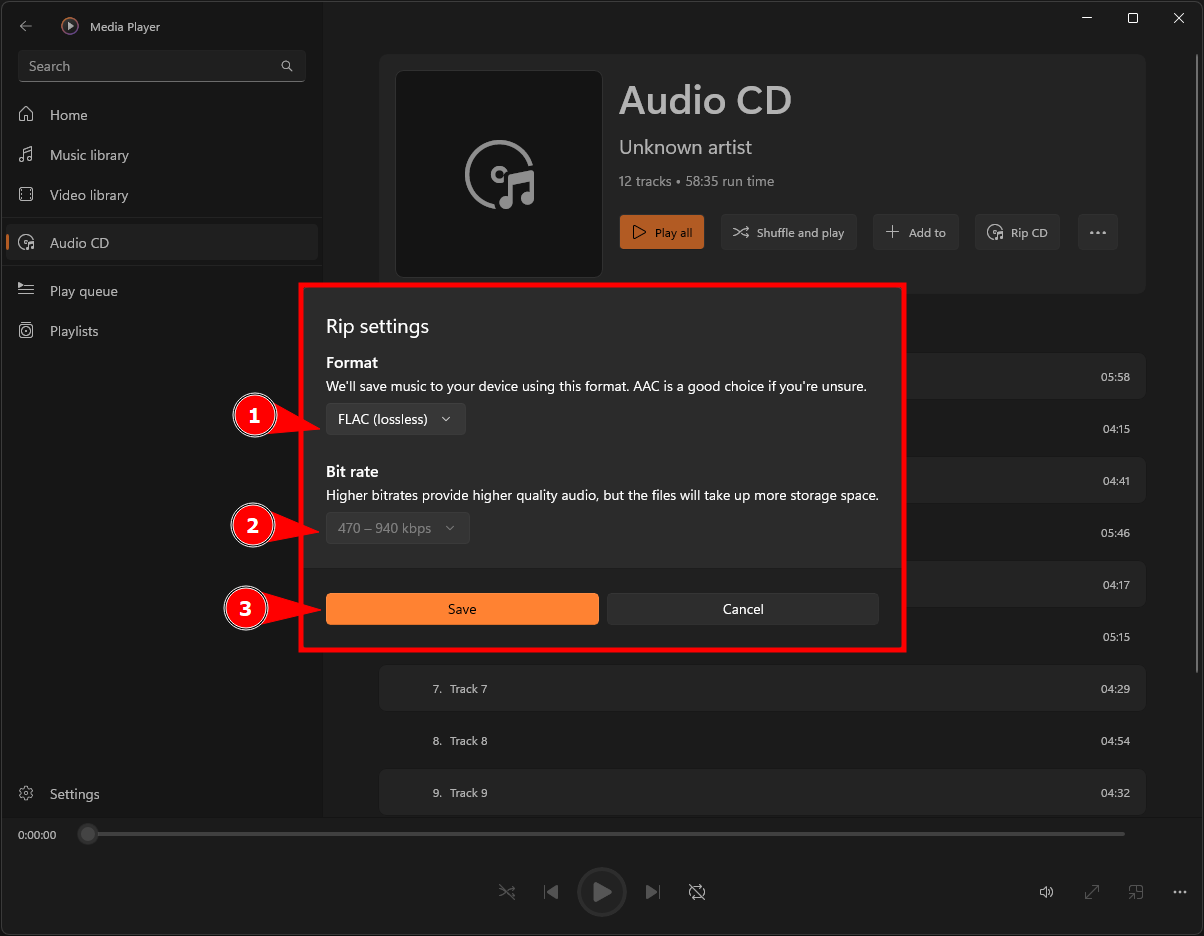This screenshot has height=936, width=1204.
Task: Open more options in playback bar
Action: [1180, 891]
